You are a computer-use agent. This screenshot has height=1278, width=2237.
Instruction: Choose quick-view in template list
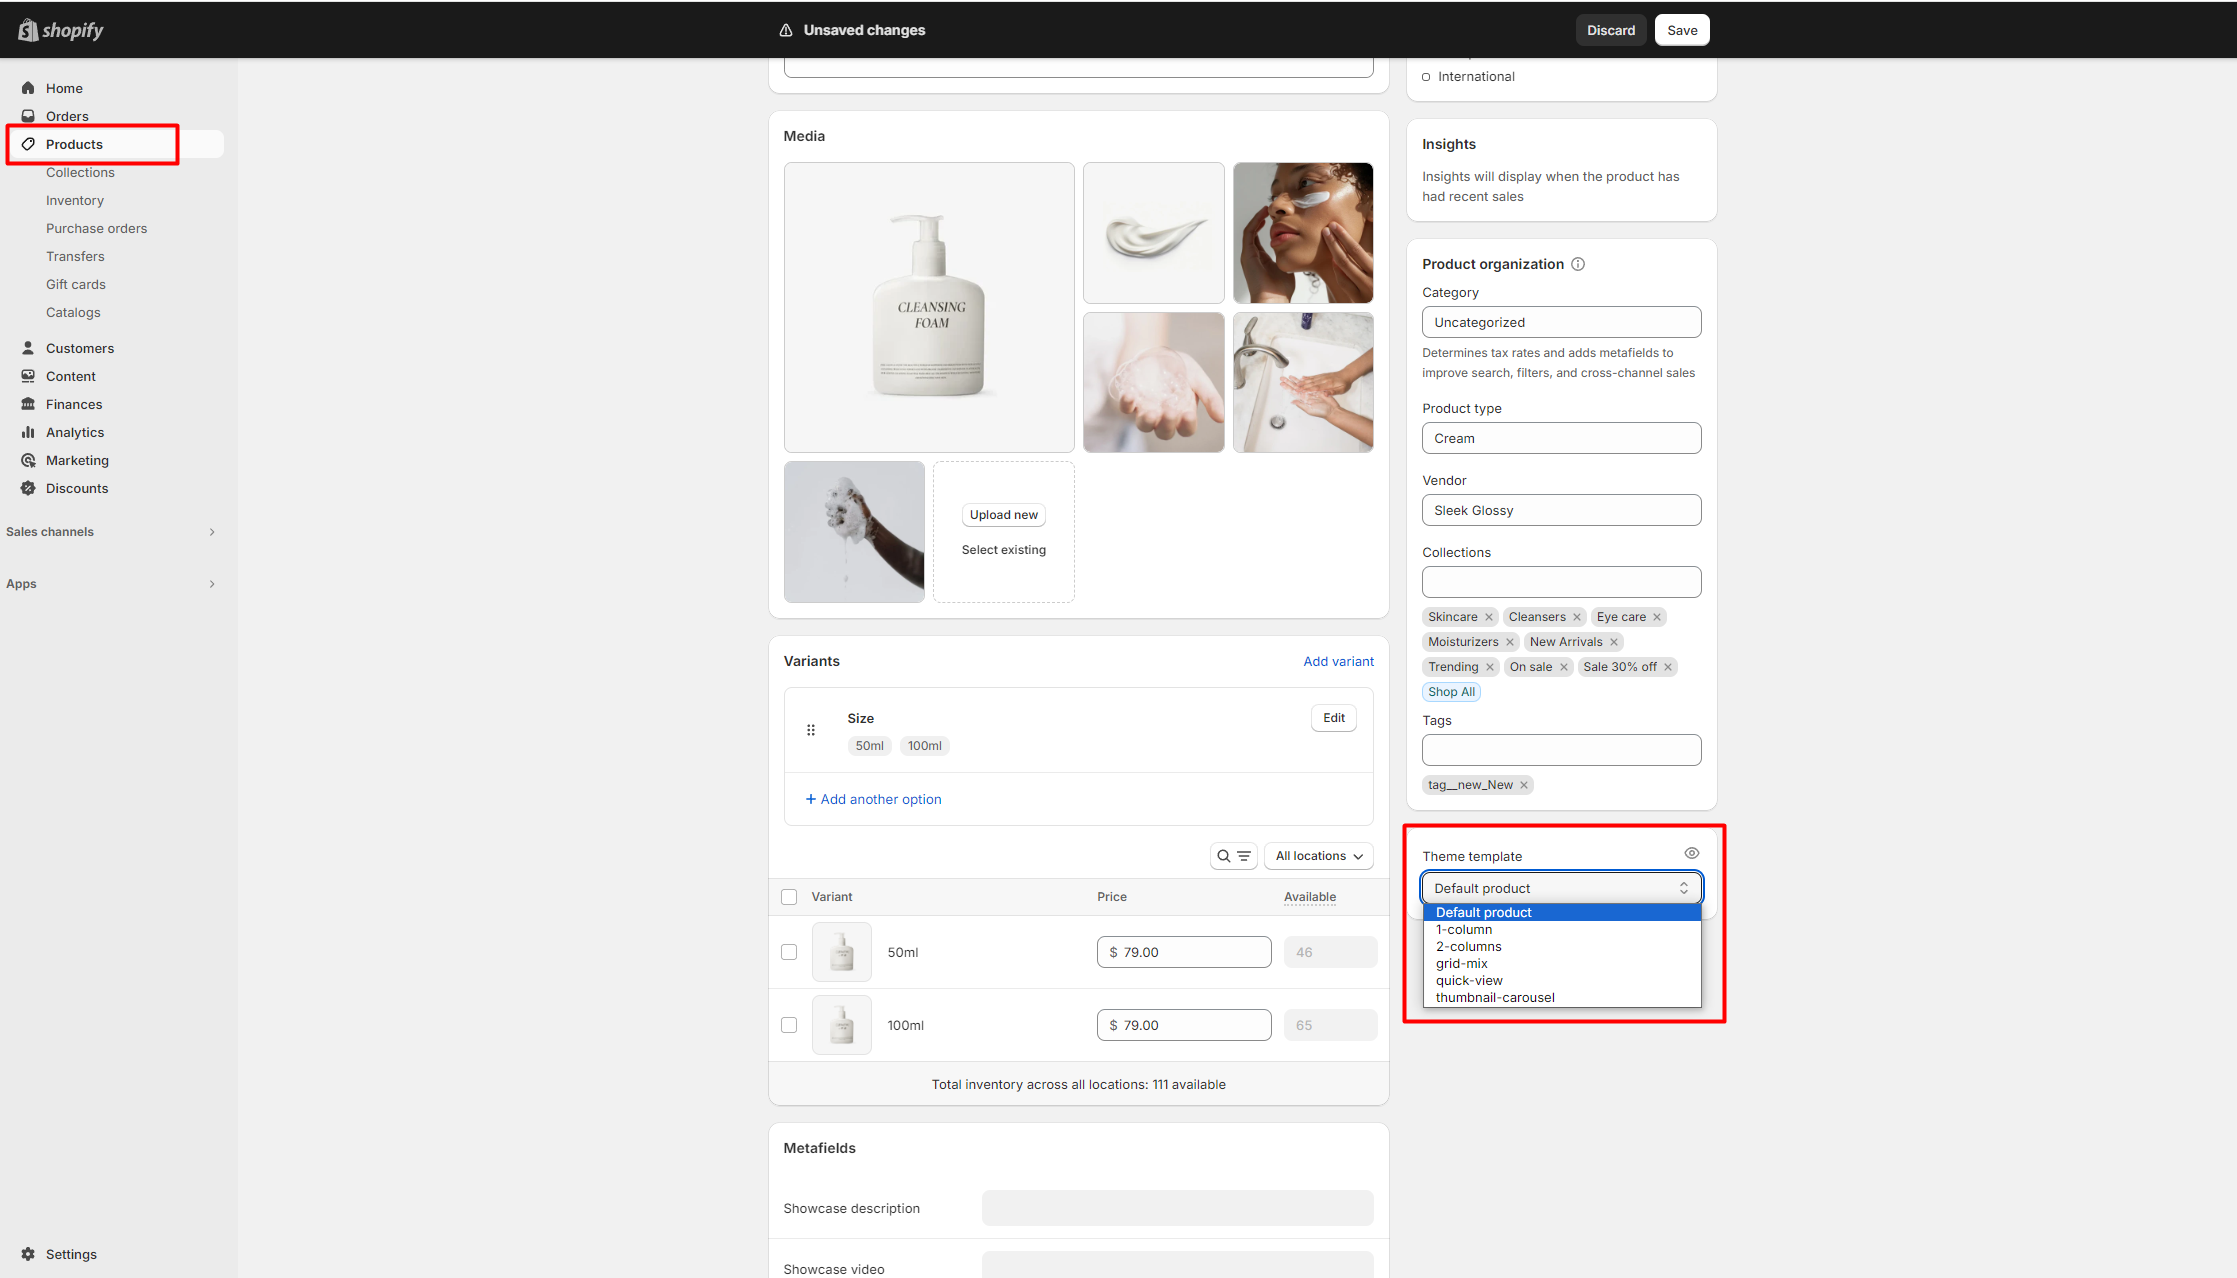pos(1469,980)
